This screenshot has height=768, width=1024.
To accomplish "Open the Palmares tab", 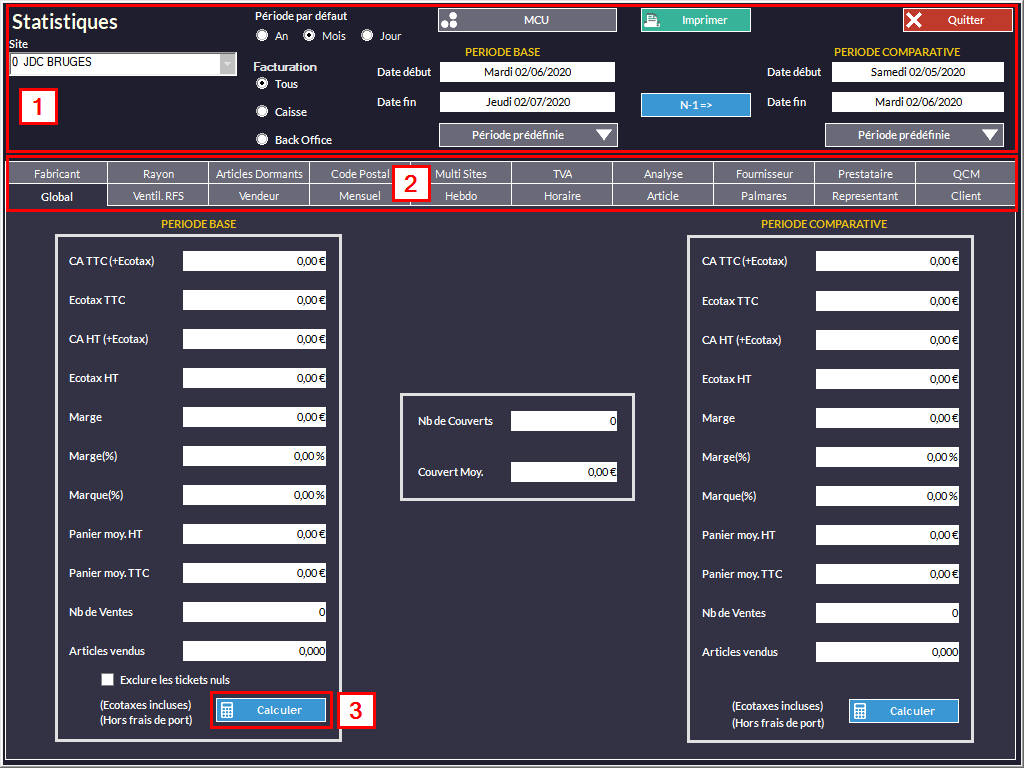I will pos(764,196).
